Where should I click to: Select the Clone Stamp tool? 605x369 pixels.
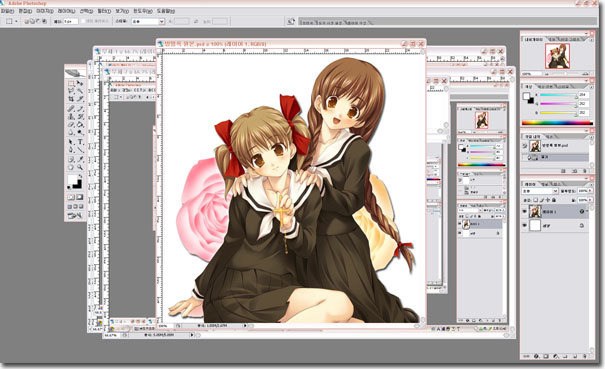point(71,116)
